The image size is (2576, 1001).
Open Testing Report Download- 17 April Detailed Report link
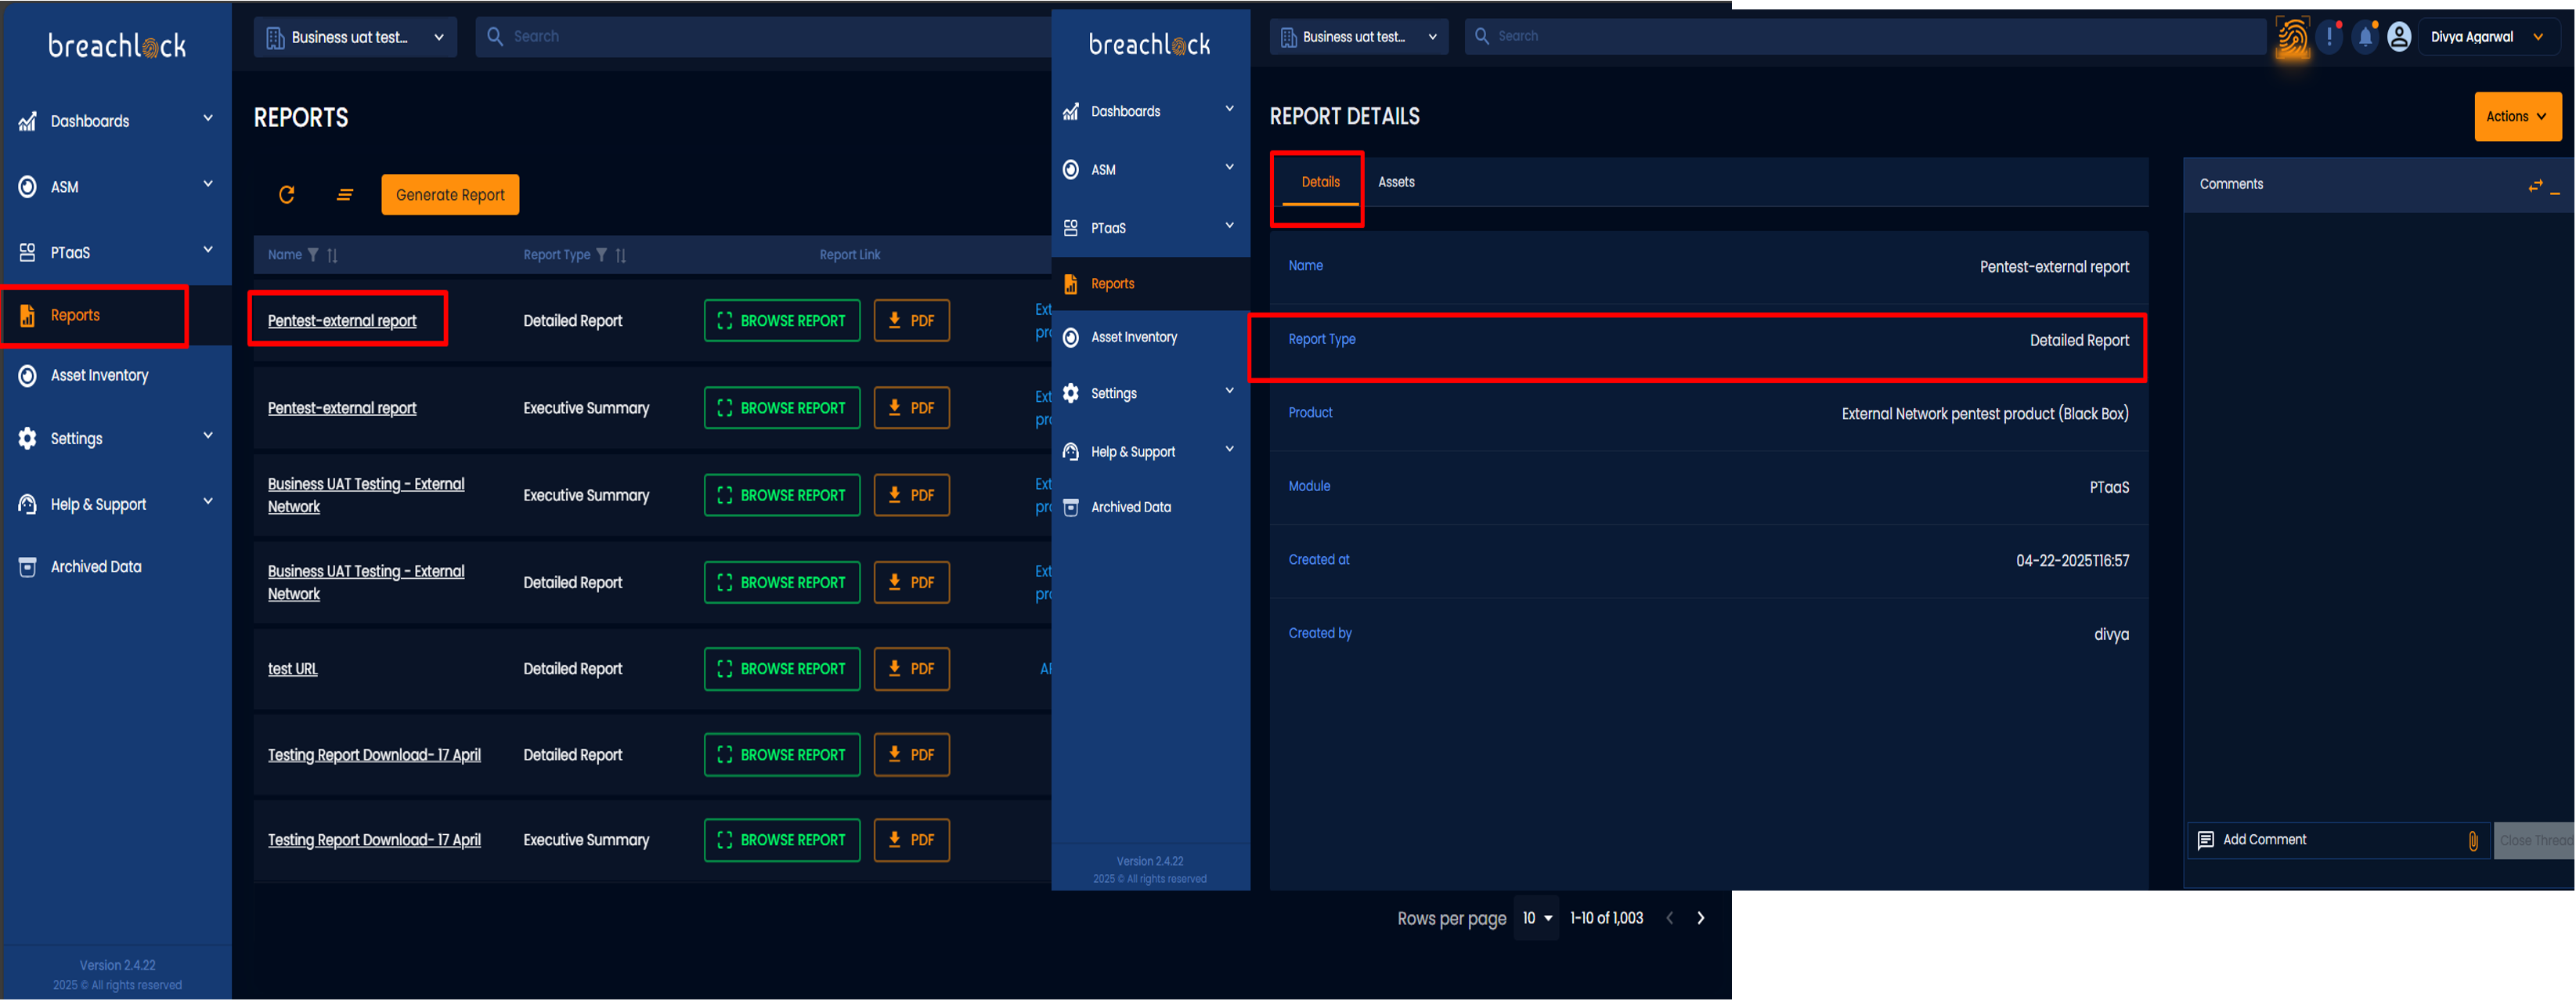click(x=374, y=755)
